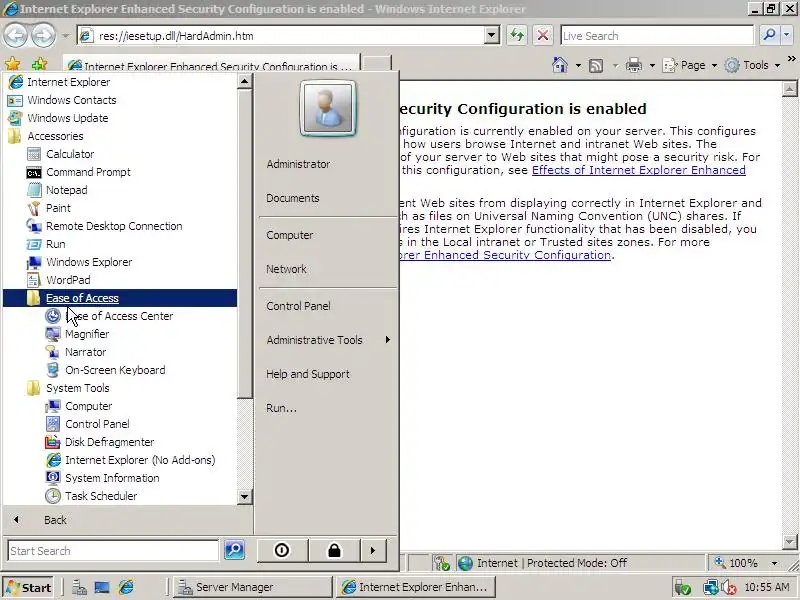
Task: Expand Administrative Tools submenu
Action: [x=388, y=340]
